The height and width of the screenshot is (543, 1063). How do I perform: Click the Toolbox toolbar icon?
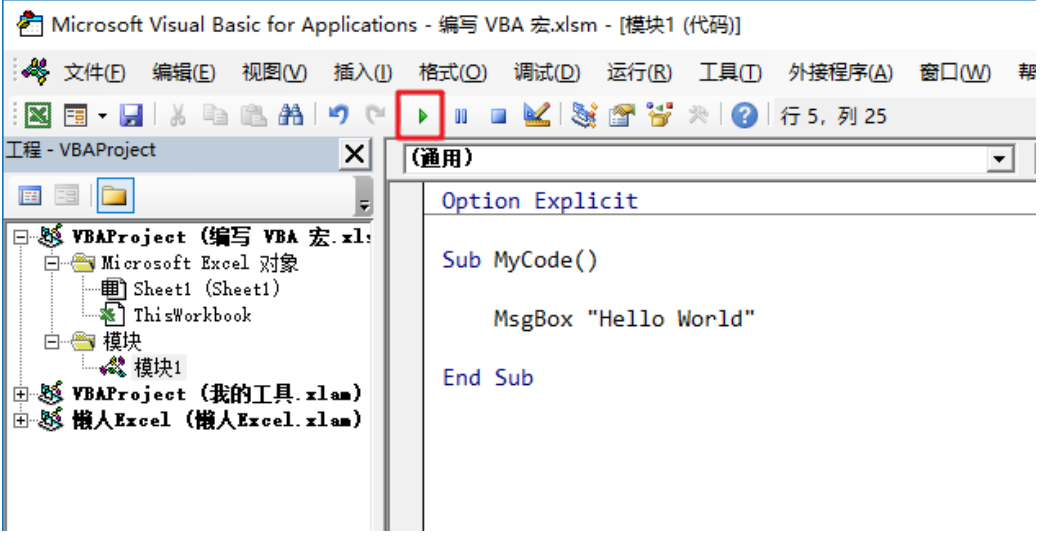pyautogui.click(x=698, y=116)
